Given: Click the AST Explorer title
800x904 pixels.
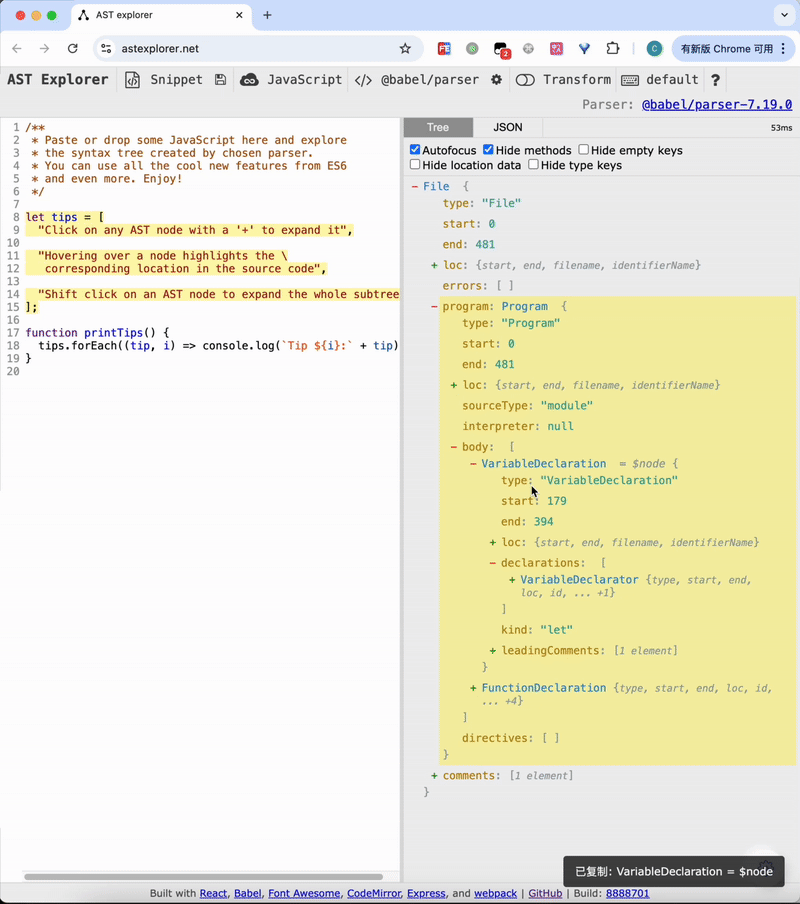Looking at the screenshot, I should [x=58, y=80].
